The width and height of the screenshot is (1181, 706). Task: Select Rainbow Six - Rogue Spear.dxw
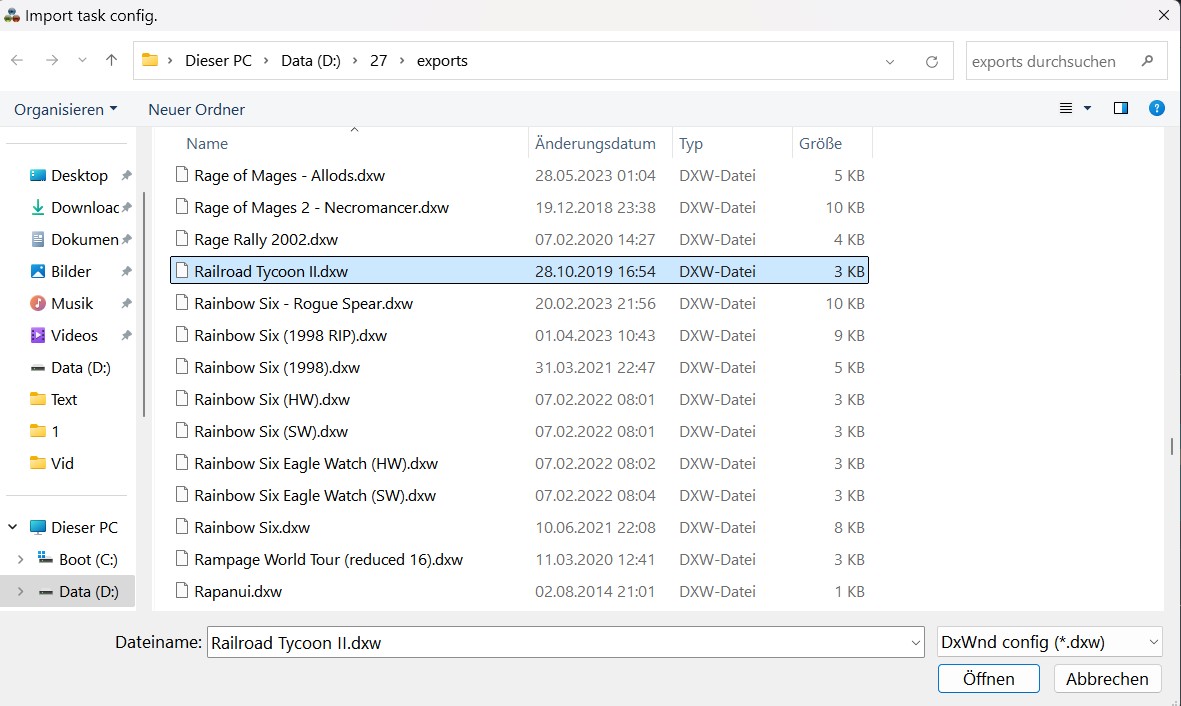coord(519,304)
